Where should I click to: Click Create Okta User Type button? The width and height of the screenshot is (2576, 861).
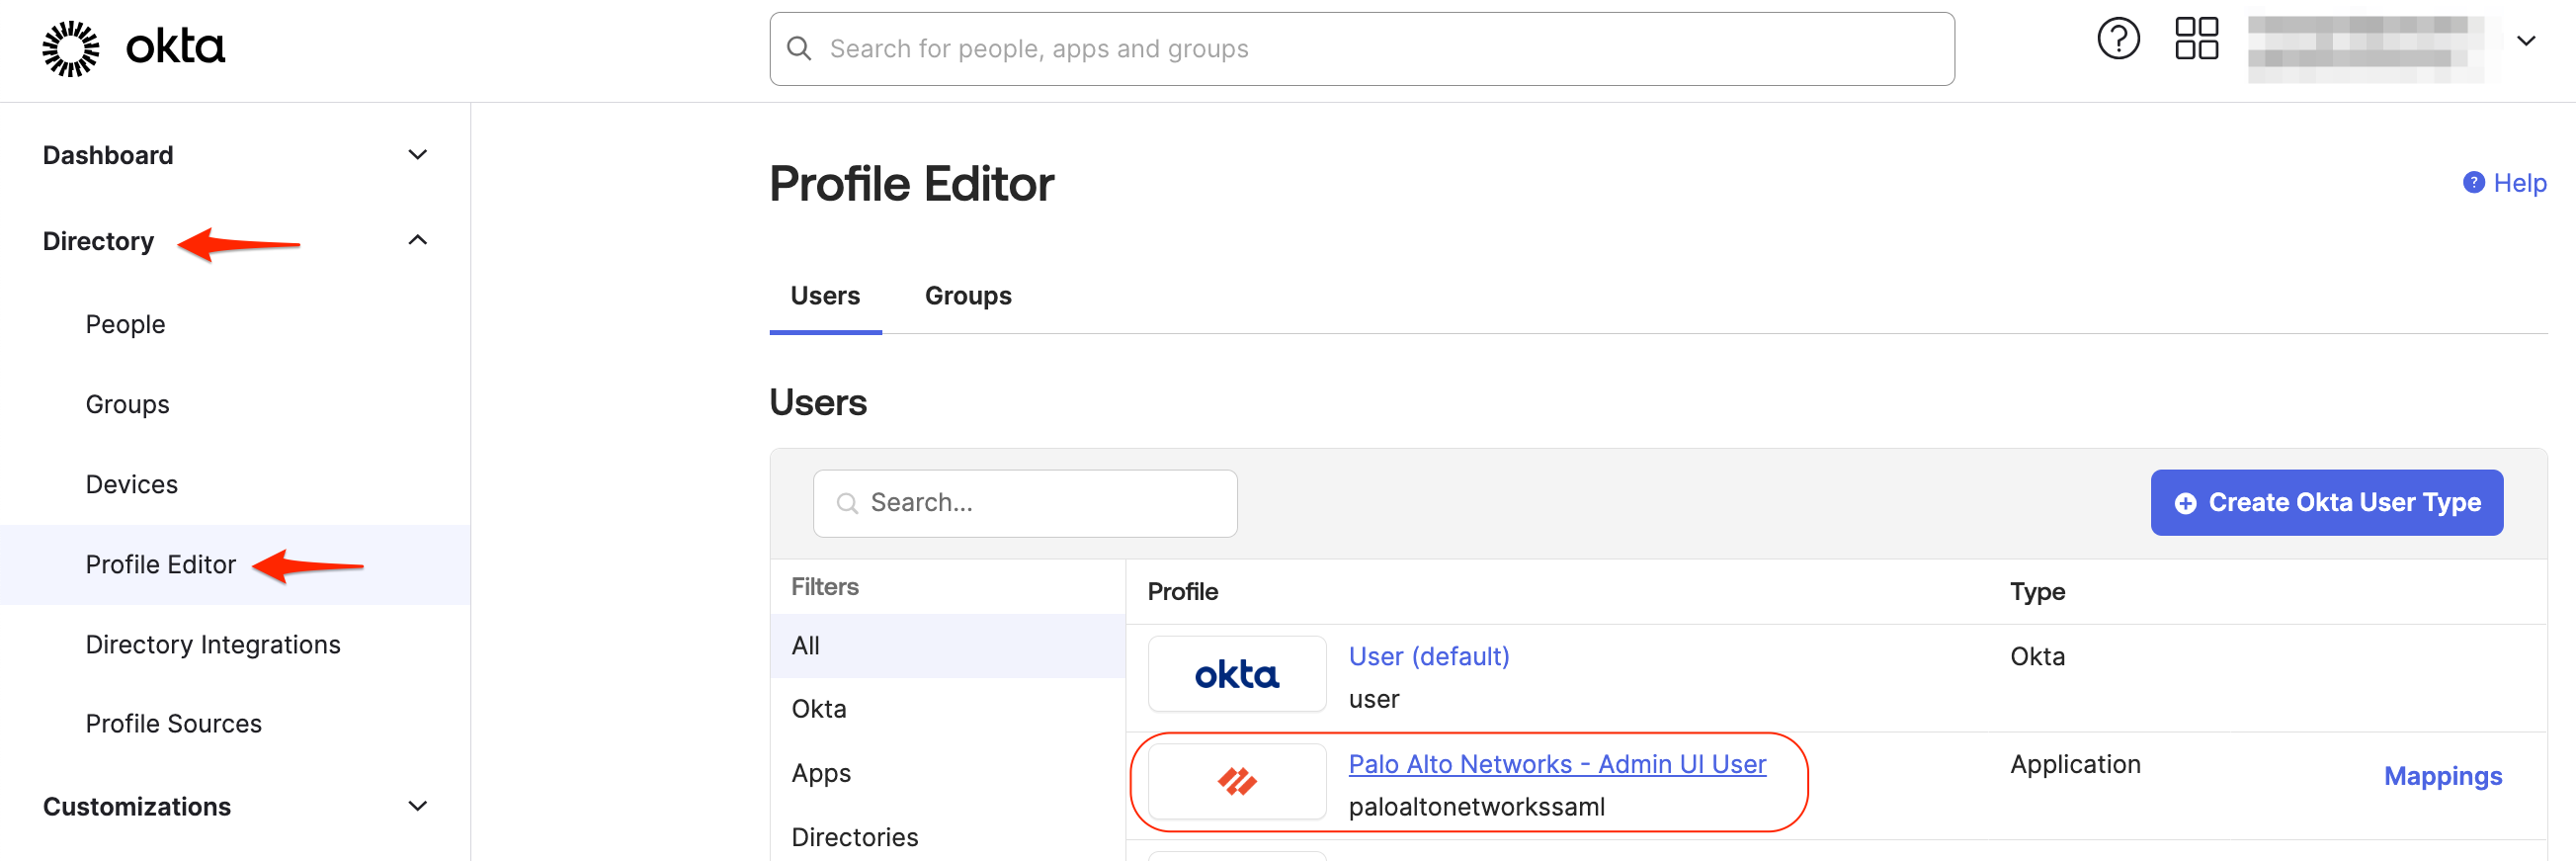2326,503
